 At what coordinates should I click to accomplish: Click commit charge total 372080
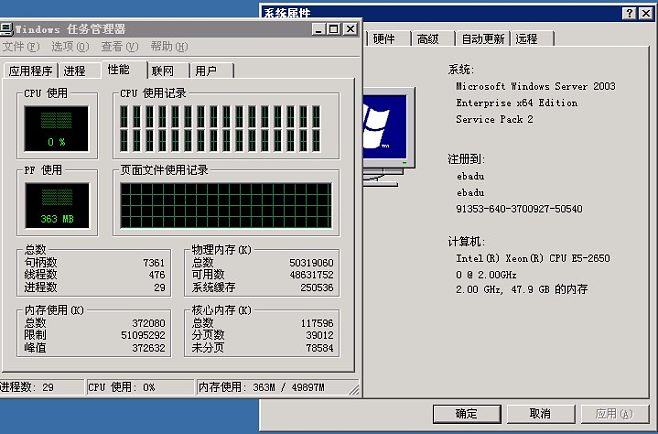(149, 323)
